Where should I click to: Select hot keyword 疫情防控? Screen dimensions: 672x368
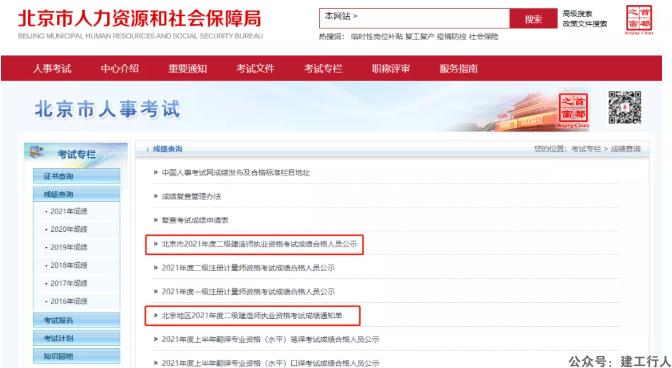tap(451, 37)
